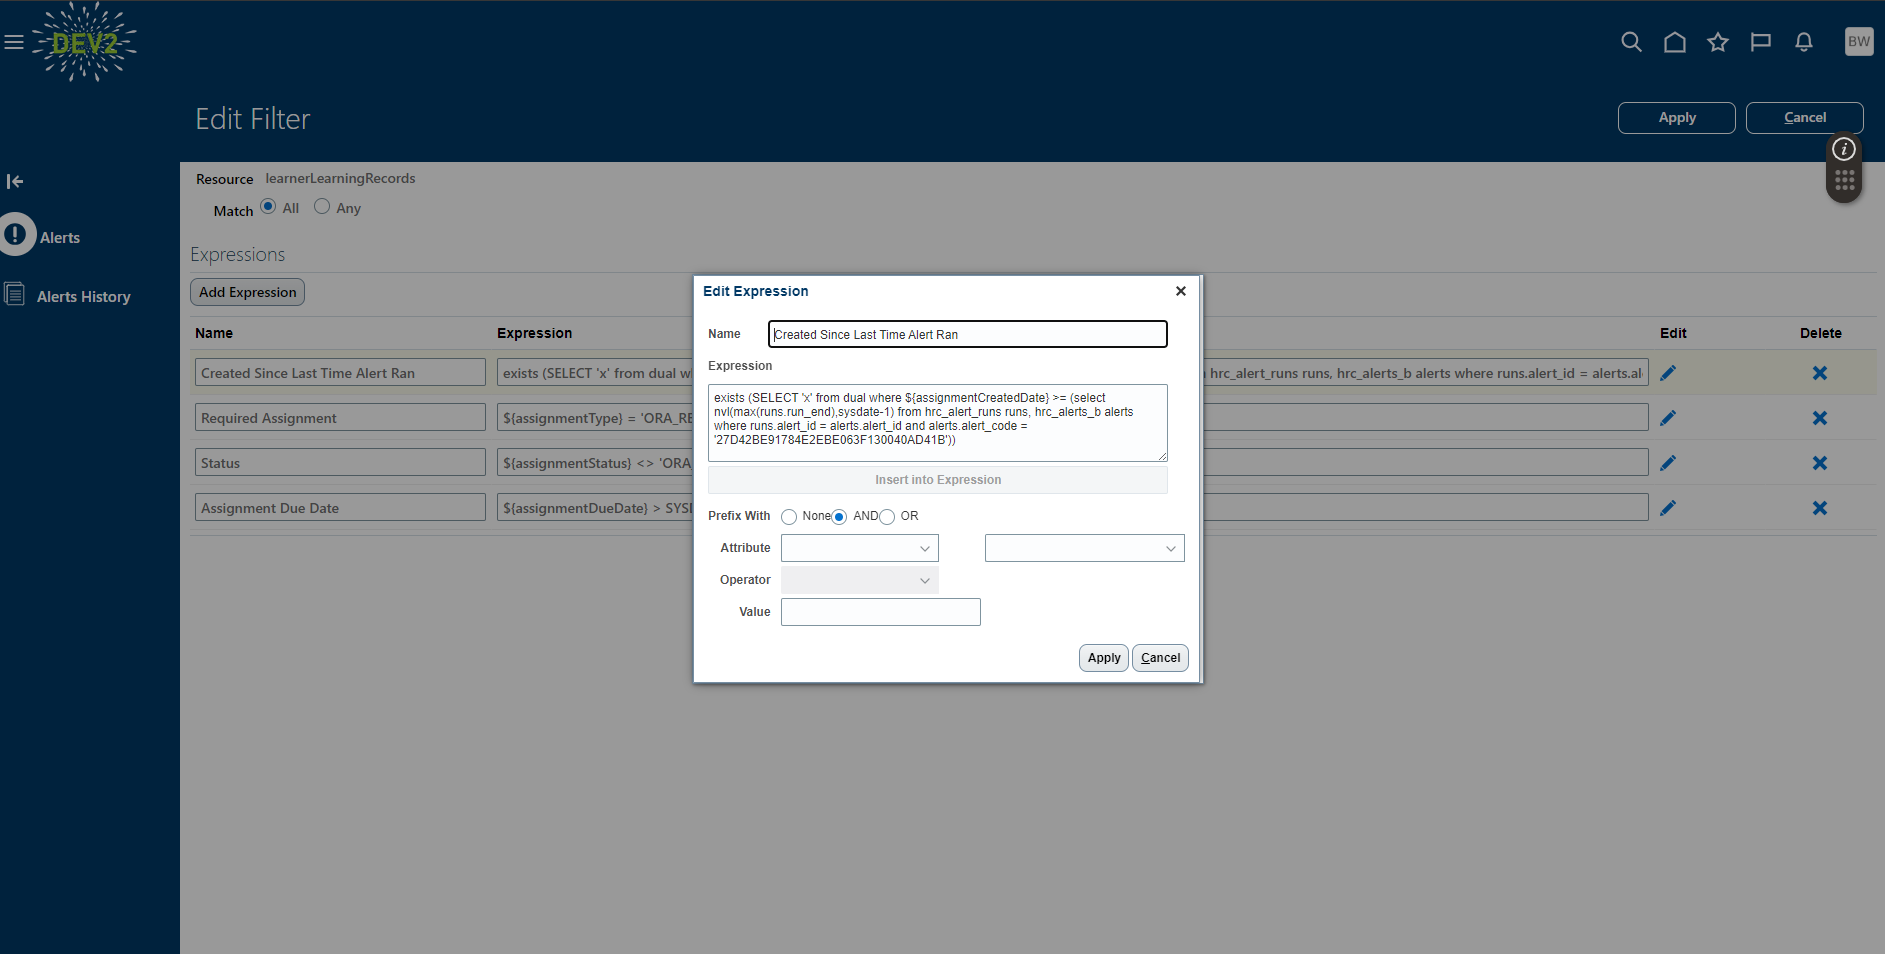The image size is (1885, 954).
Task: Open Alerts in side menu
Action: (60, 238)
